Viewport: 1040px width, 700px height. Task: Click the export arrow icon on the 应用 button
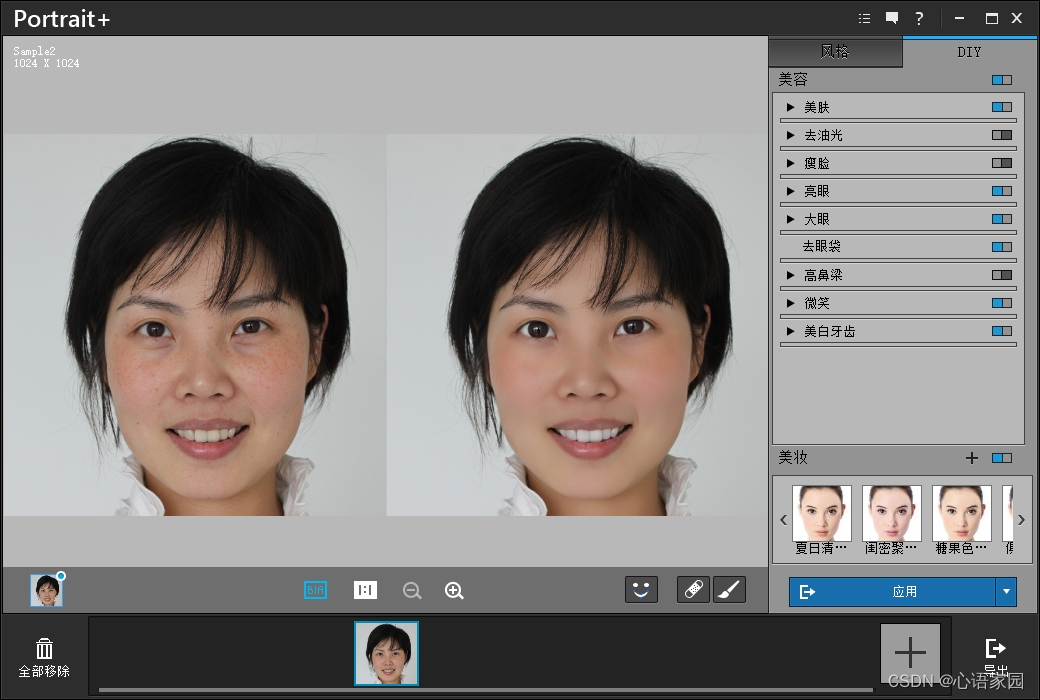click(x=807, y=592)
